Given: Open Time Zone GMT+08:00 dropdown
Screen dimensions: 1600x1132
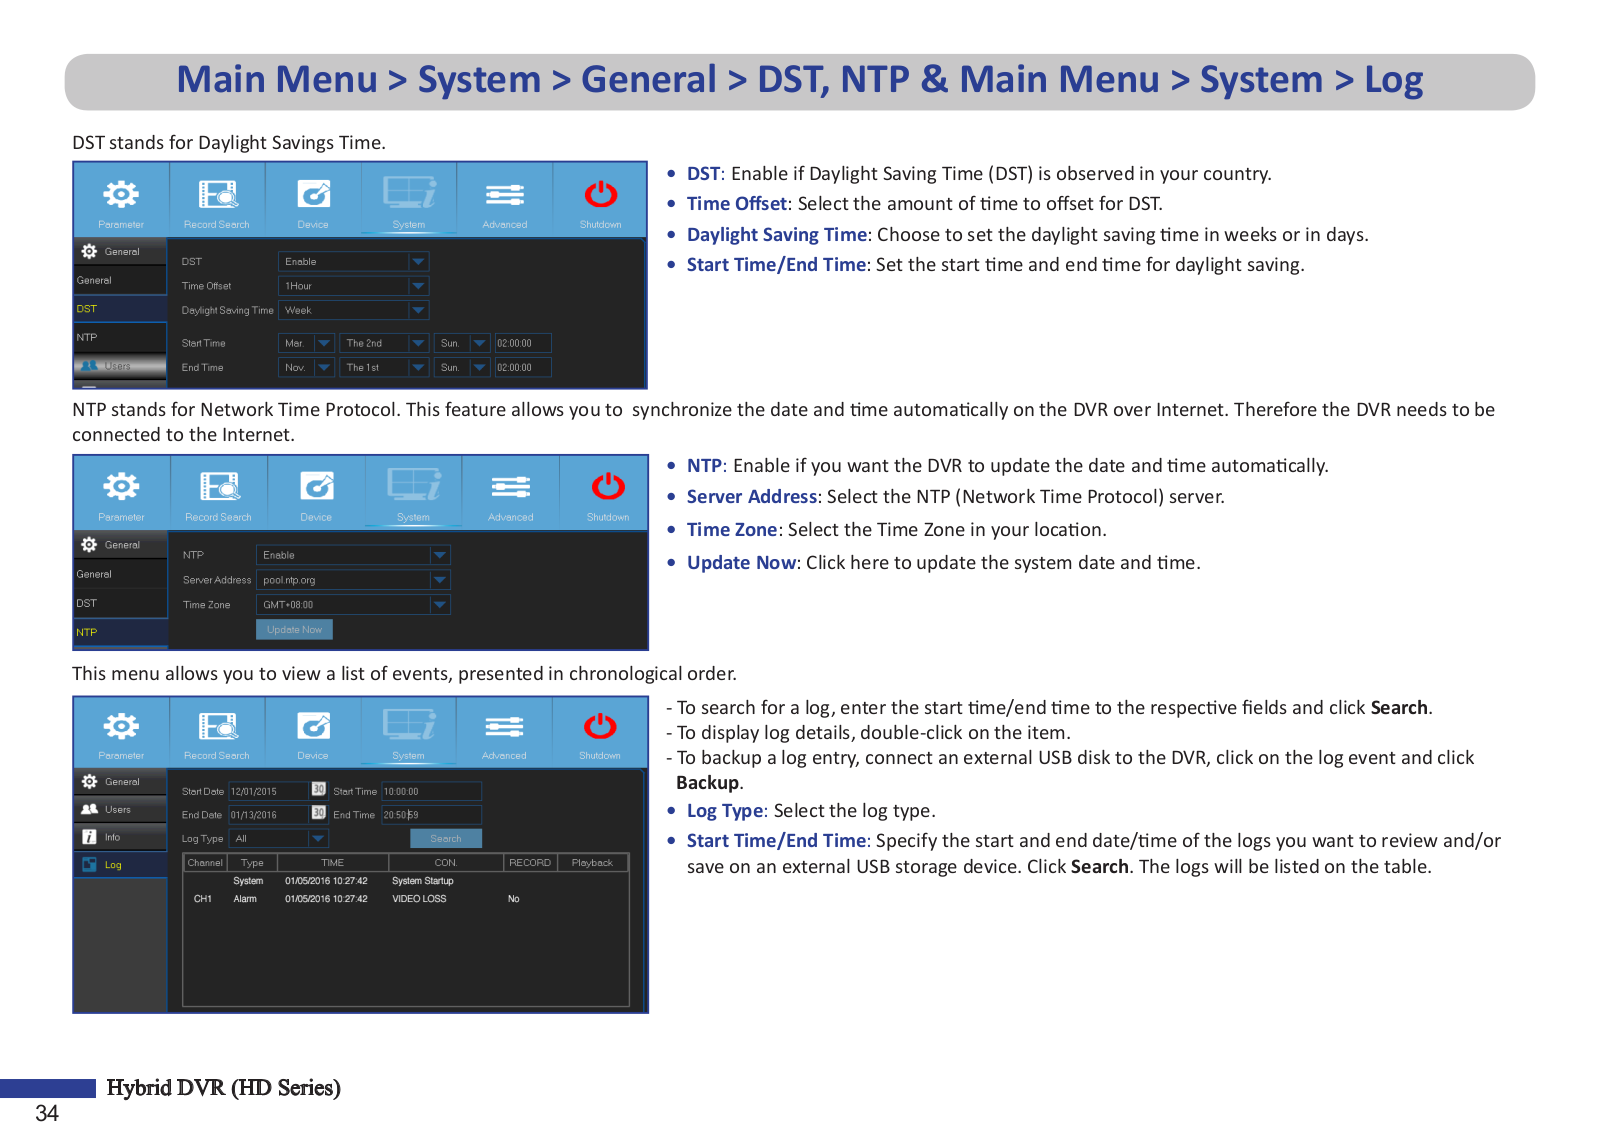Looking at the screenshot, I should click(353, 605).
